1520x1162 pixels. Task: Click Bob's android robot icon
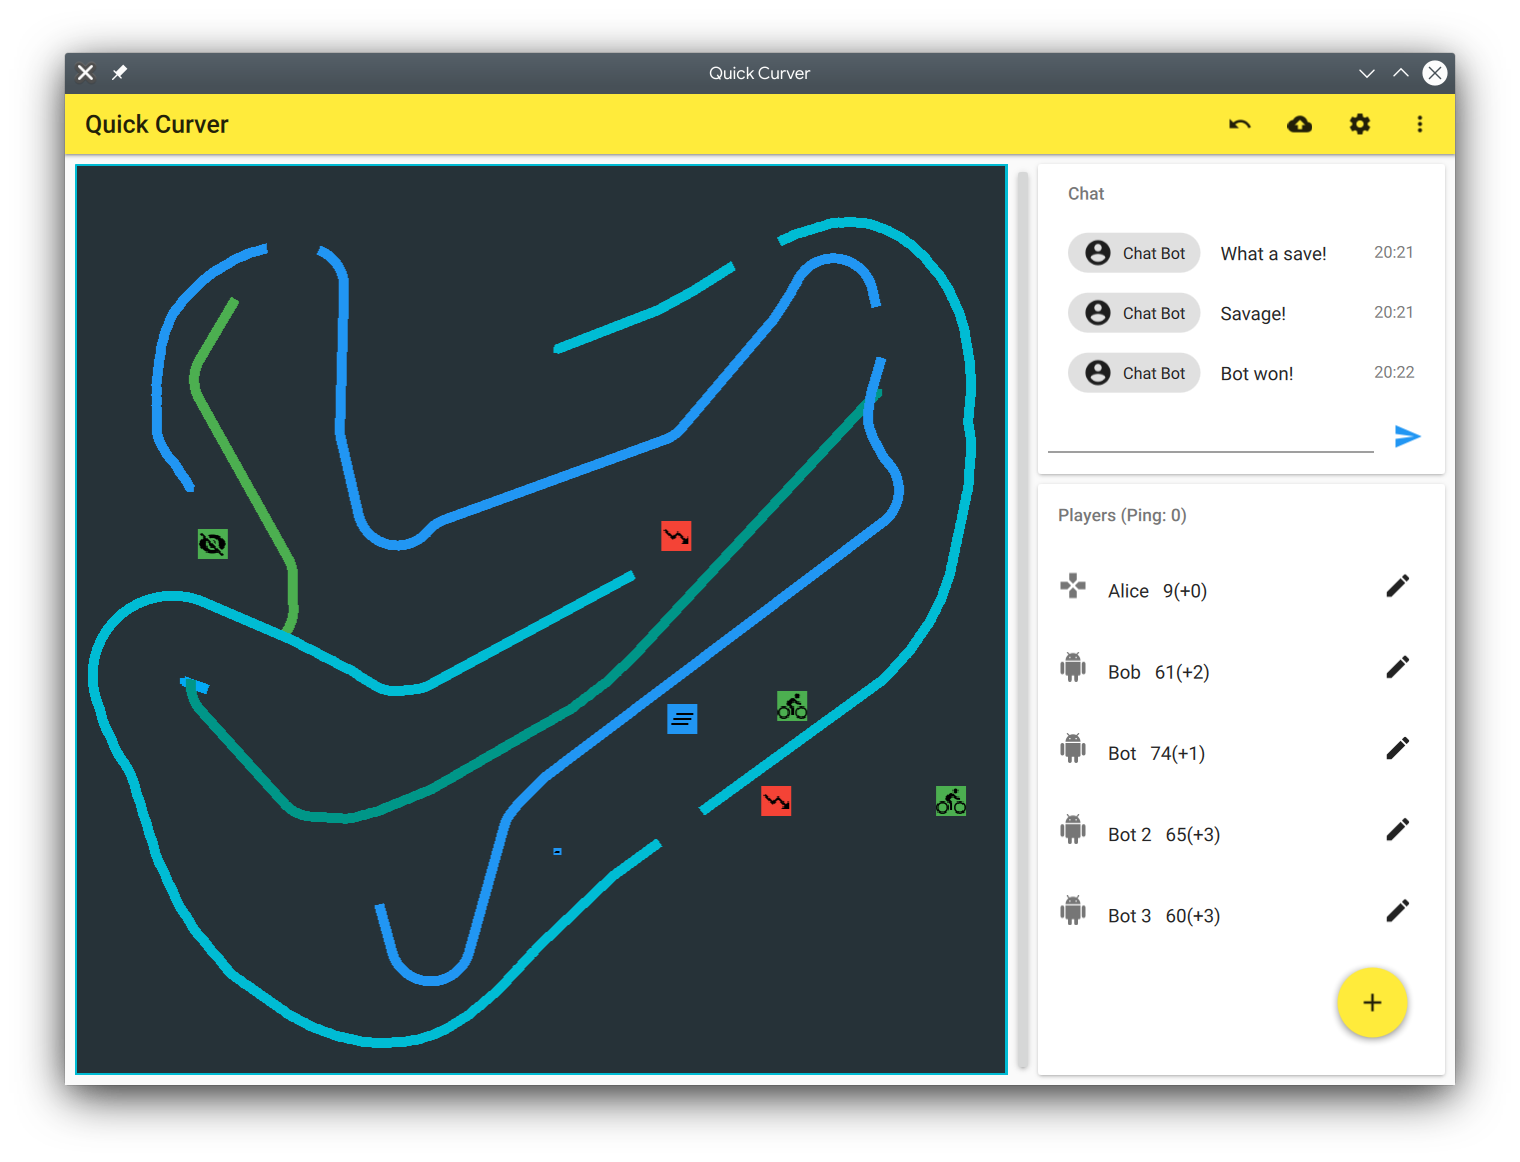pos(1073,667)
